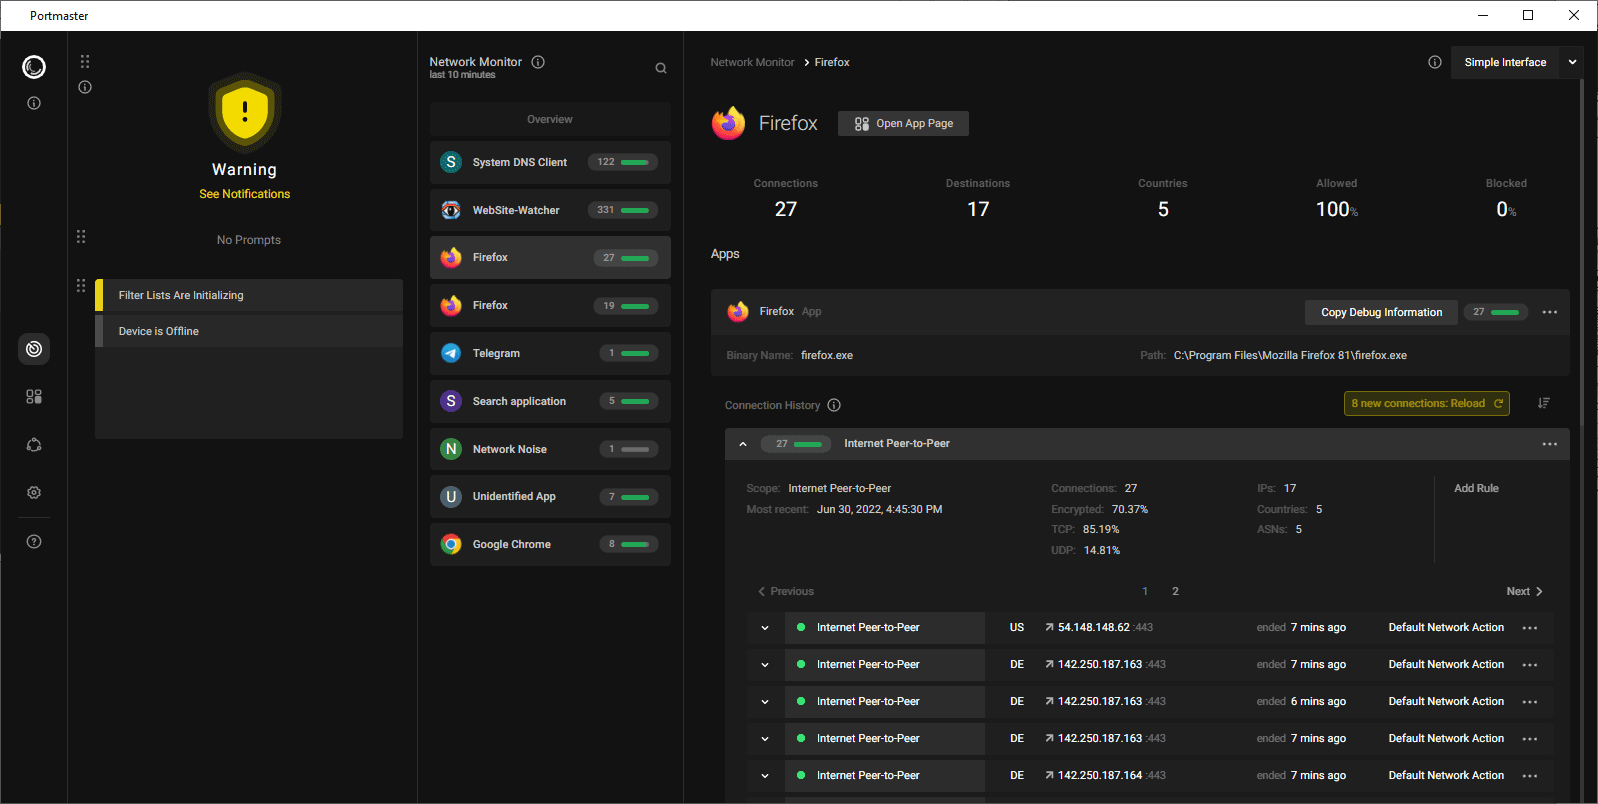Viewport: 1598px width, 804px height.
Task: Open the Network Monitor sidebar icon
Action: click(x=34, y=349)
